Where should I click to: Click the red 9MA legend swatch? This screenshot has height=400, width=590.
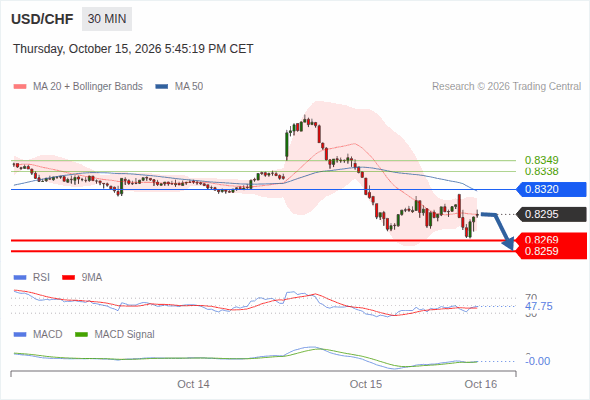click(68, 278)
